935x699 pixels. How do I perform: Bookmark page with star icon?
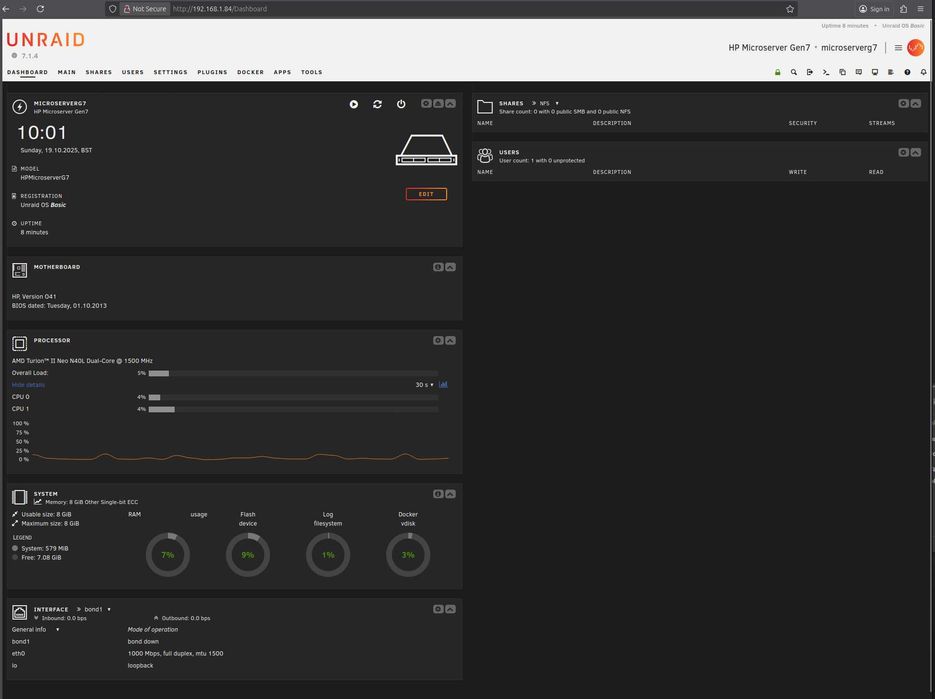pyautogui.click(x=790, y=9)
